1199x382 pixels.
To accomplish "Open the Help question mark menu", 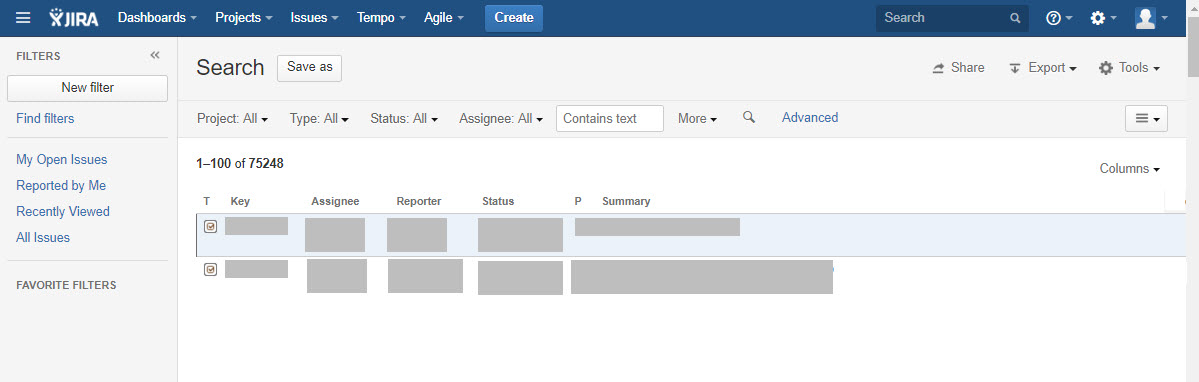I will click(1059, 18).
